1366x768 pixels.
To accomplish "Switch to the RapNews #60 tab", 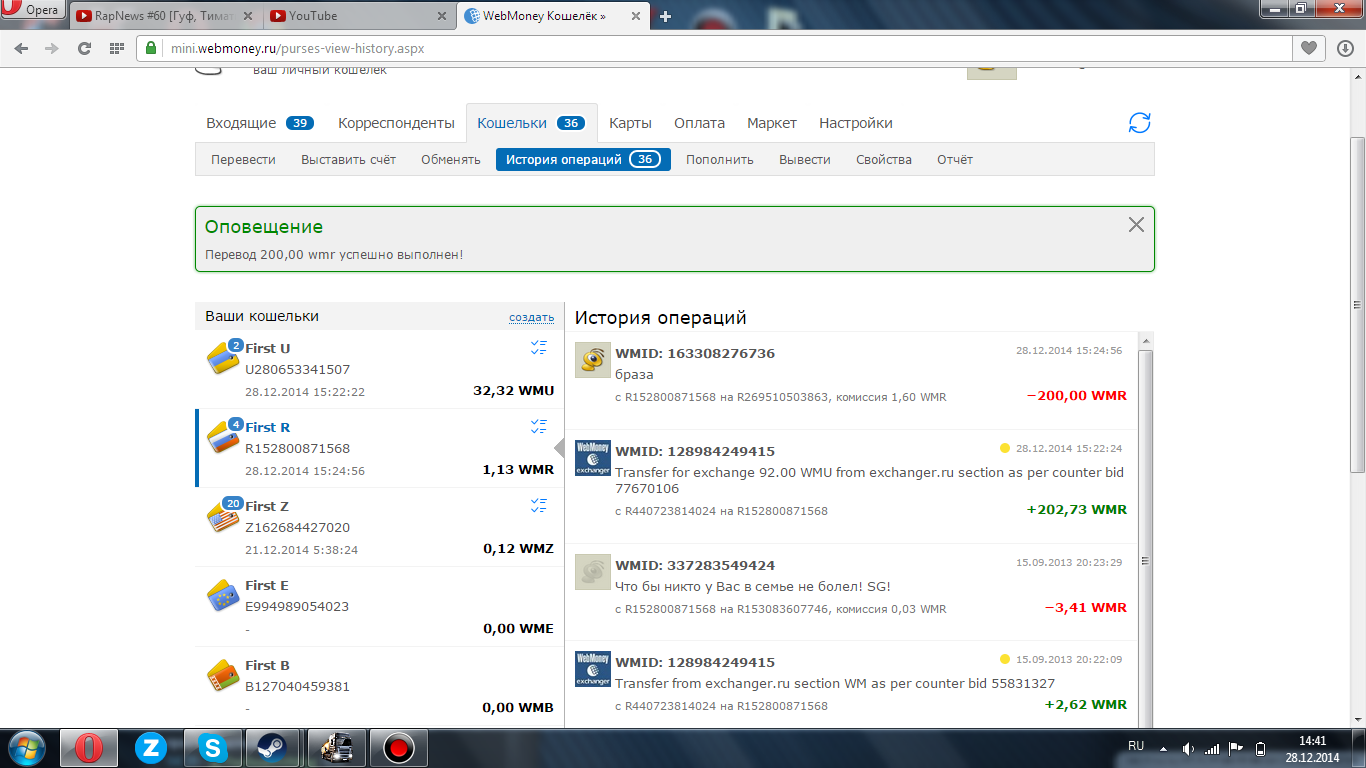I will (164, 16).
